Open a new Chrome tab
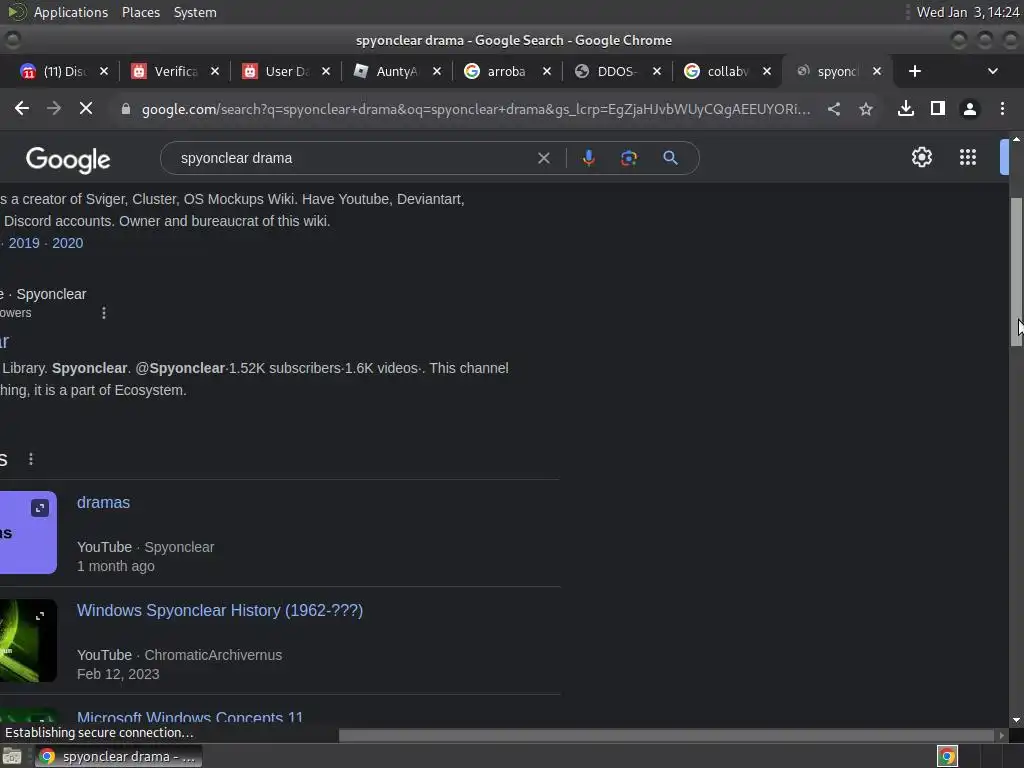The width and height of the screenshot is (1024, 768). [x=914, y=71]
